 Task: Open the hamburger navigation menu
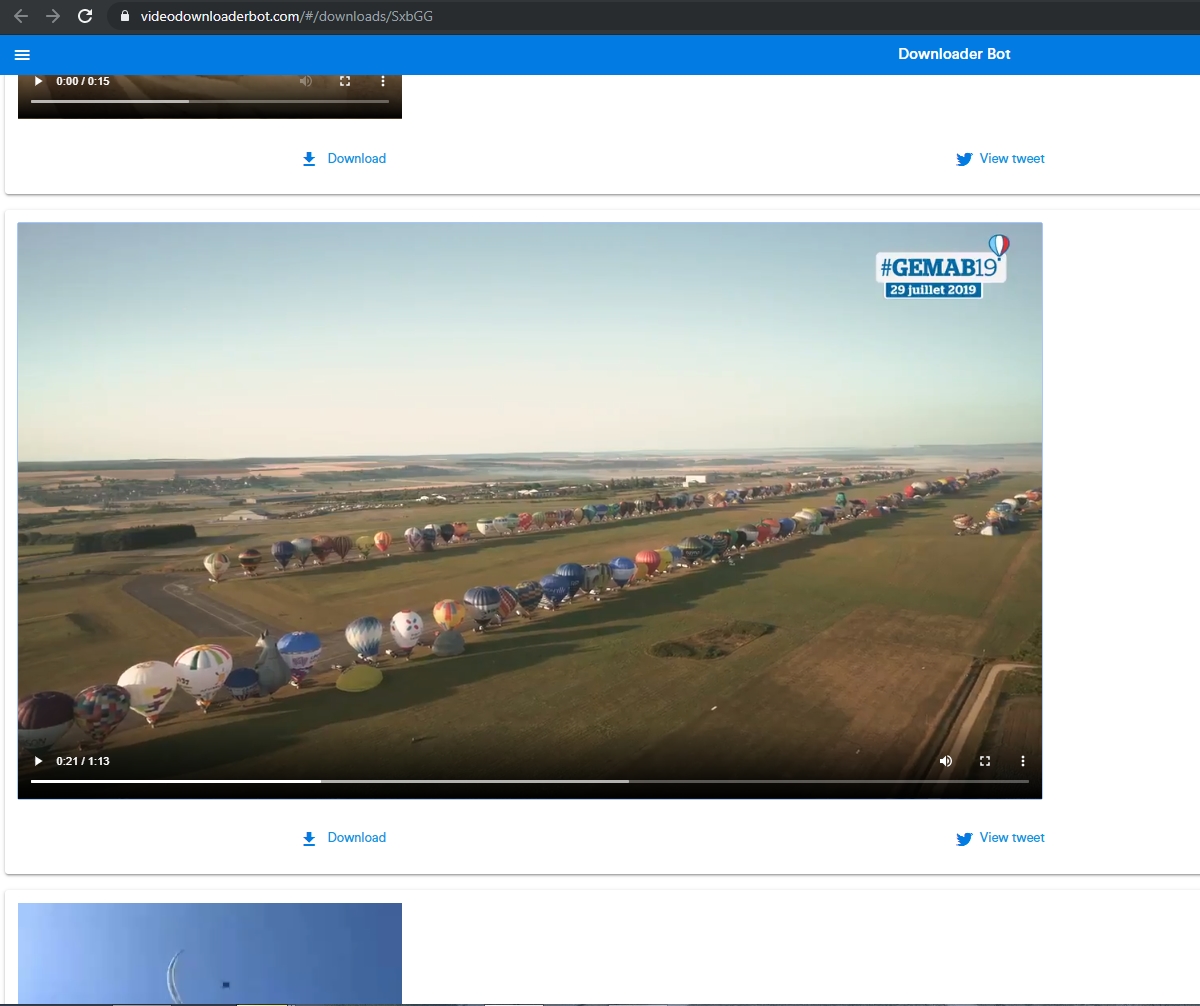[x=22, y=55]
